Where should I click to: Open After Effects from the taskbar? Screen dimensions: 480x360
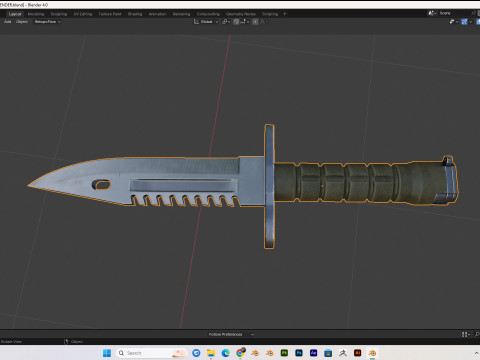[313, 353]
